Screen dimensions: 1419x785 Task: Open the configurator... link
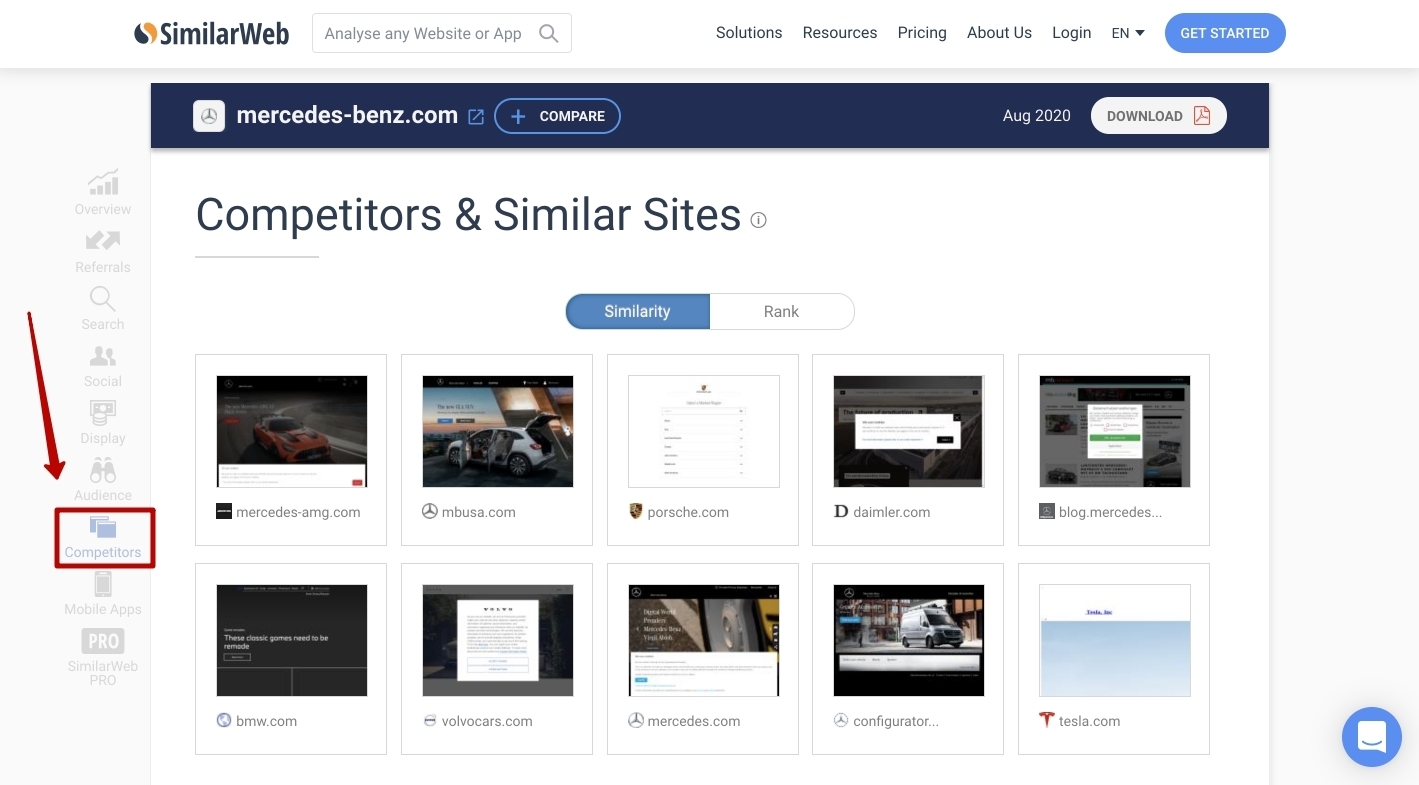click(x=896, y=721)
